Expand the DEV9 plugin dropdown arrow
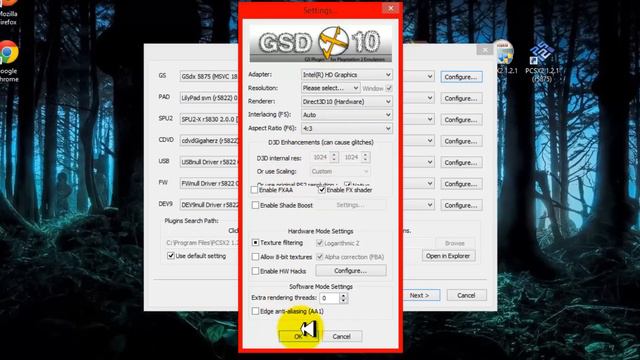Viewport: 640px width, 360px height. (x=429, y=205)
